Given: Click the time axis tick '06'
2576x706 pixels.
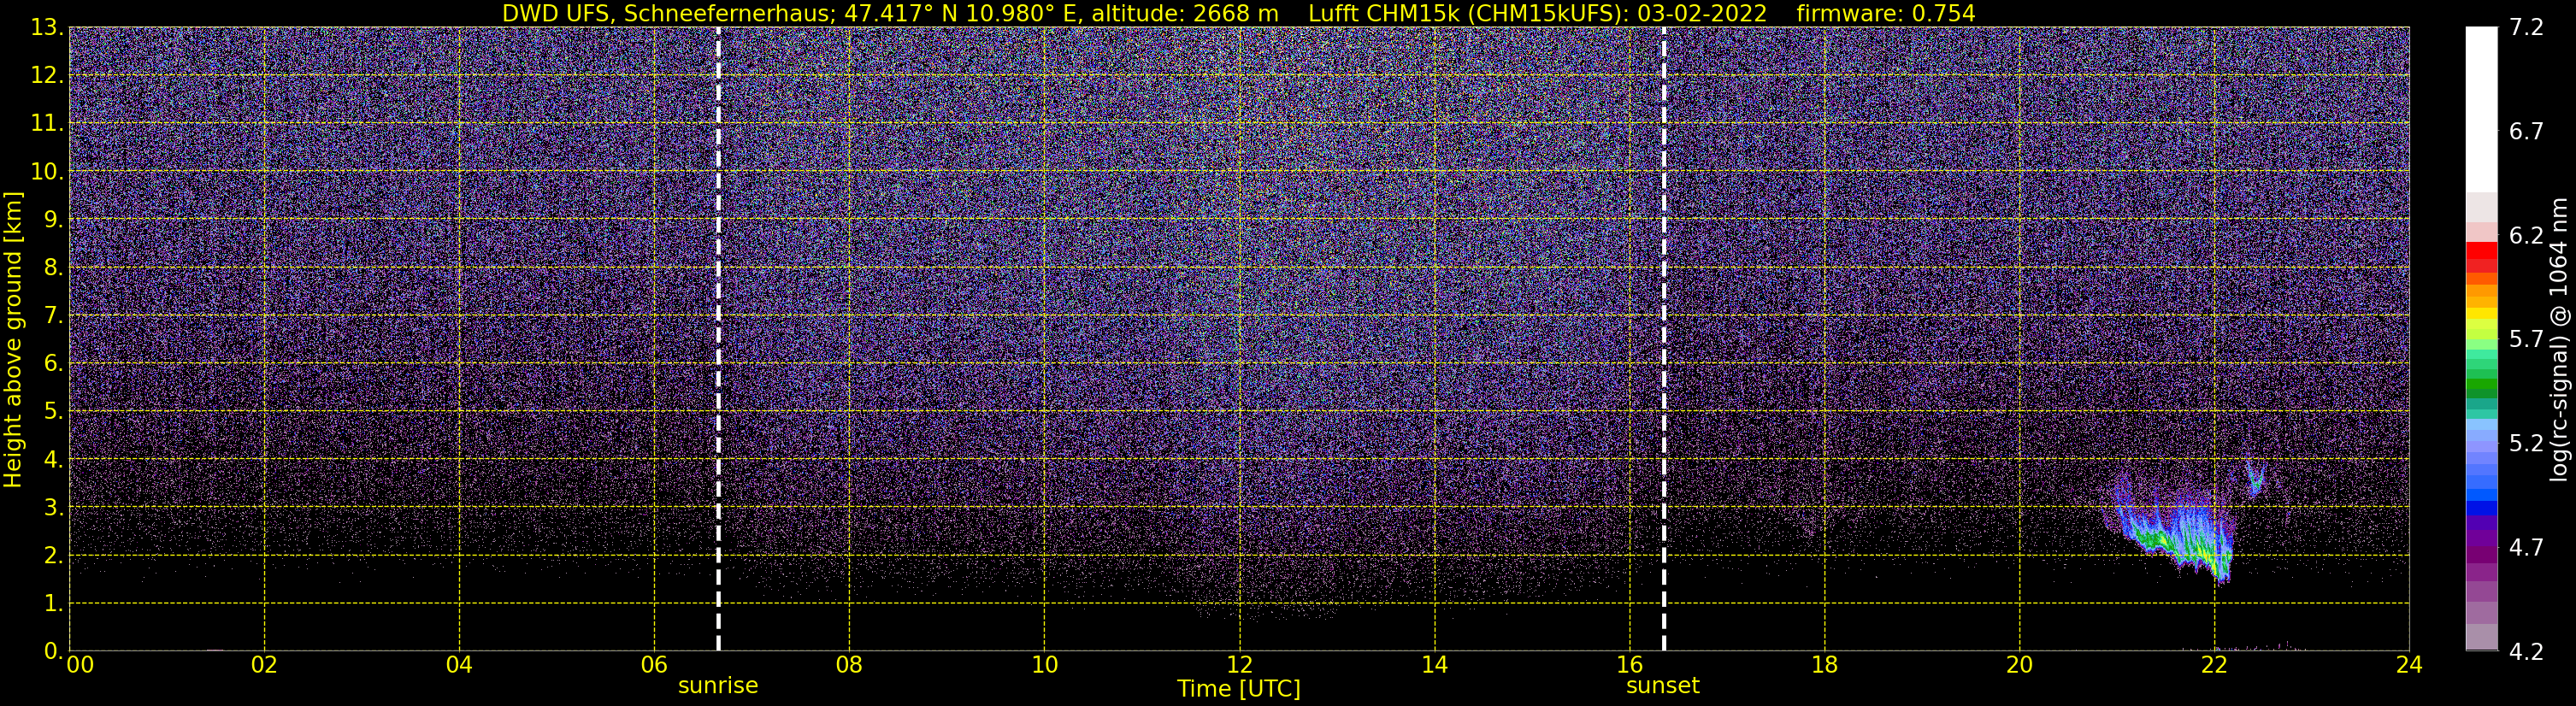Looking at the screenshot, I should pos(654,665).
